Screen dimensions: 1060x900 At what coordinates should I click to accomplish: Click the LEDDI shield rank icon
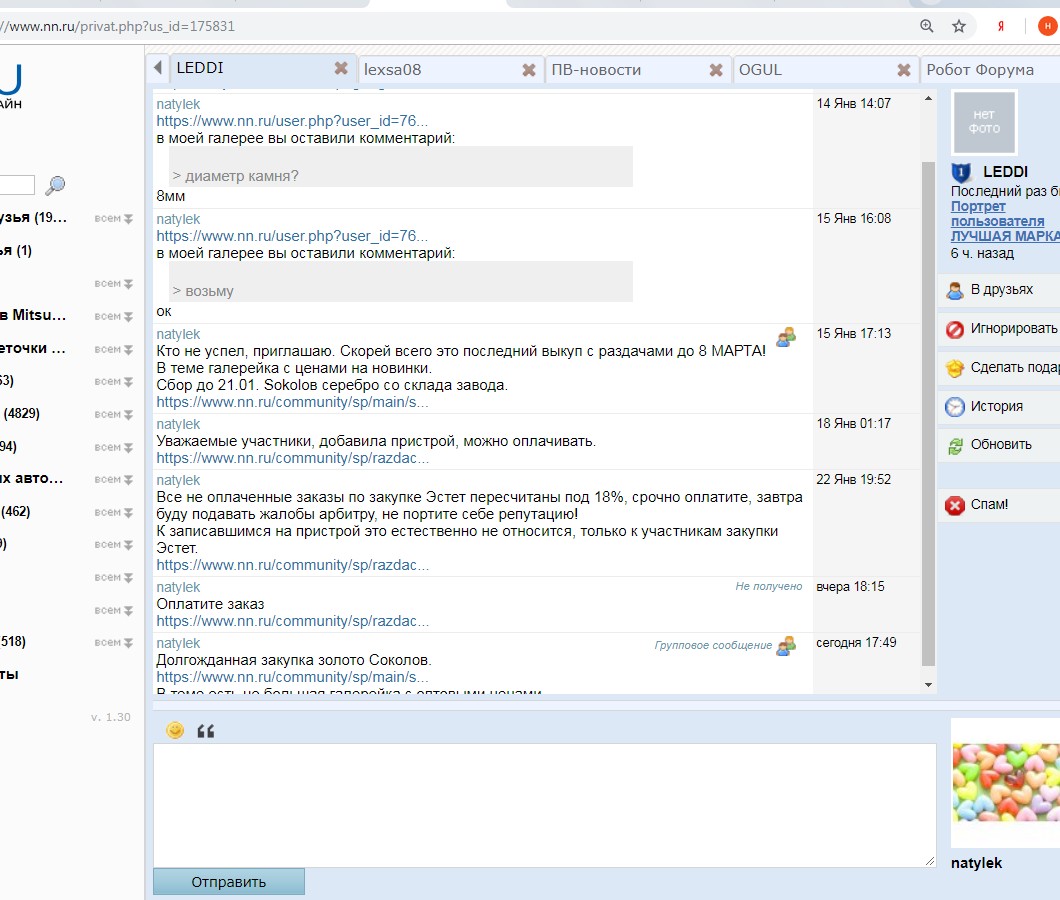961,172
